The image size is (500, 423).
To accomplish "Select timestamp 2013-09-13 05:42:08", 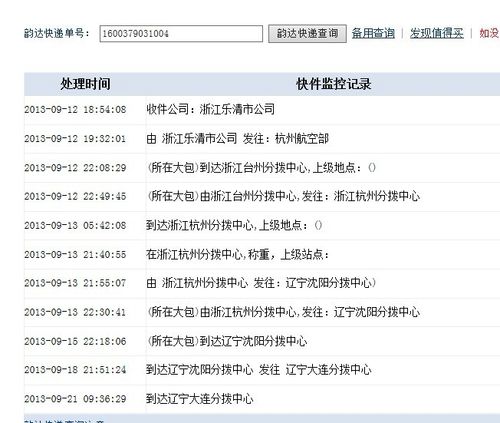I will 75,226.
